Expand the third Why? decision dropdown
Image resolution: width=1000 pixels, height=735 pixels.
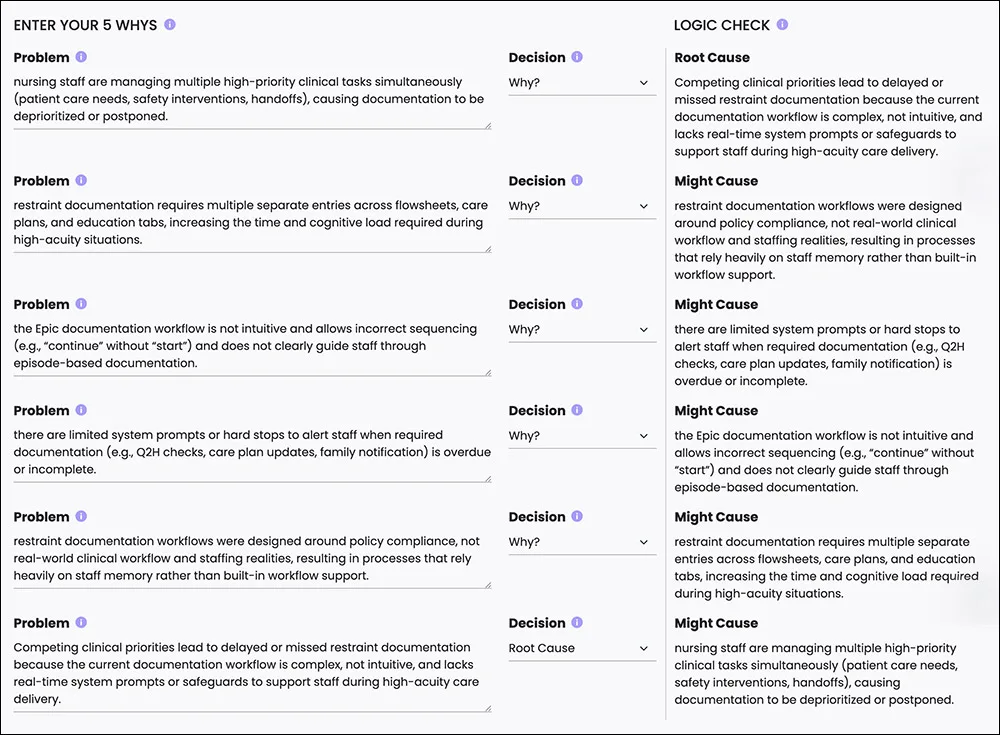[x=582, y=330]
